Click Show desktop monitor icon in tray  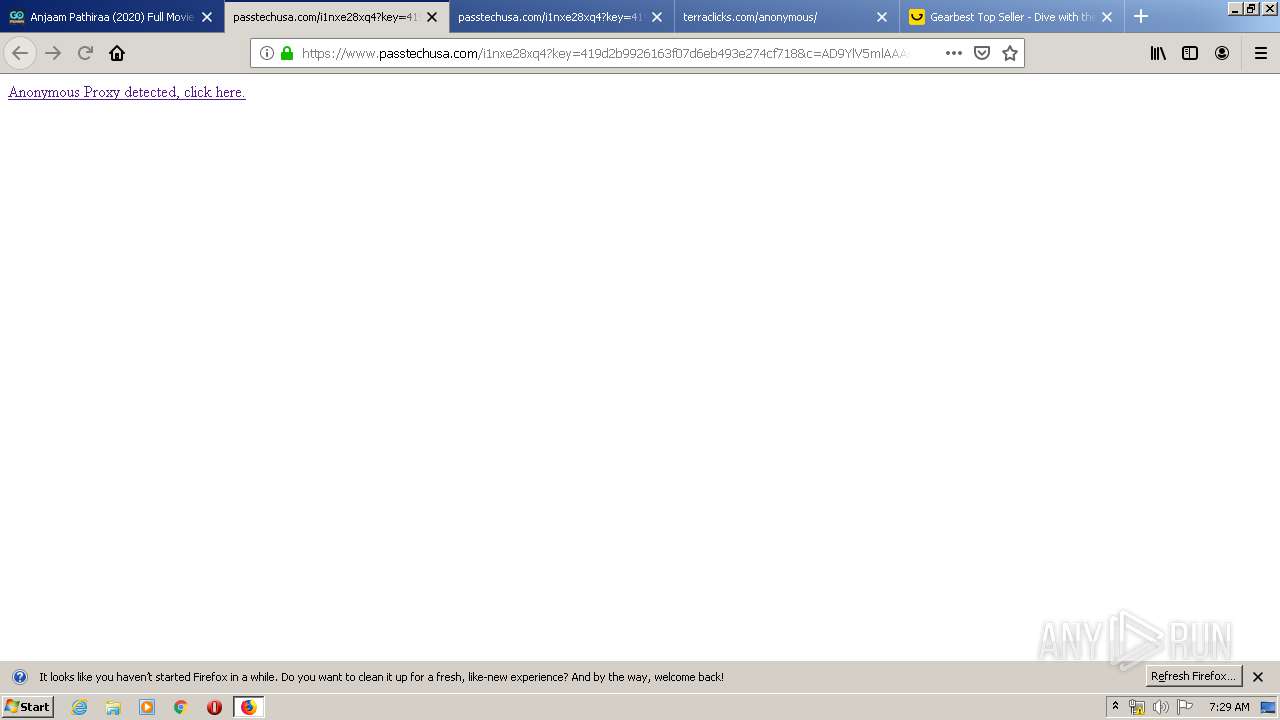(x=1268, y=707)
